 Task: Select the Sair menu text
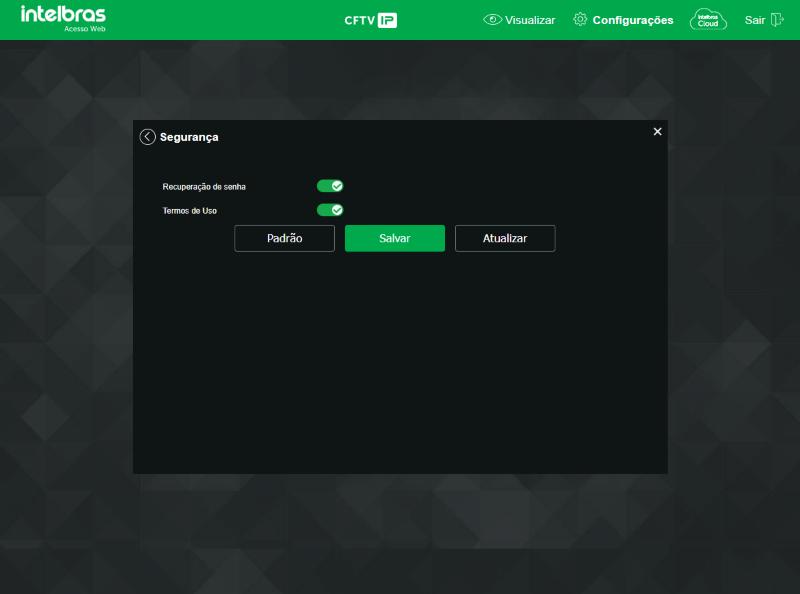(755, 20)
